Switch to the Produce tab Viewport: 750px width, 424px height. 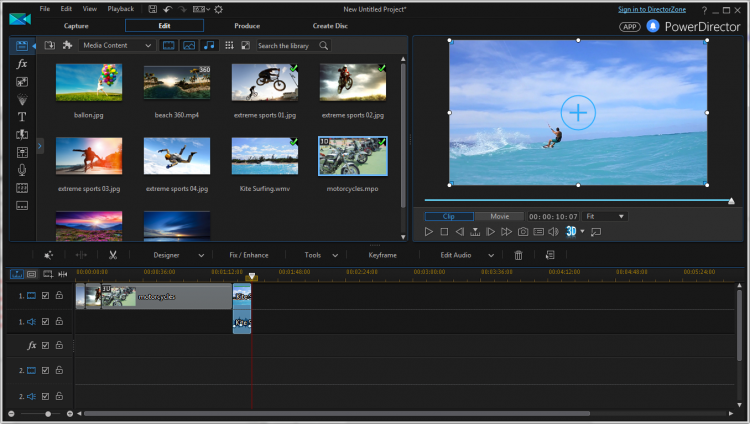click(x=246, y=25)
